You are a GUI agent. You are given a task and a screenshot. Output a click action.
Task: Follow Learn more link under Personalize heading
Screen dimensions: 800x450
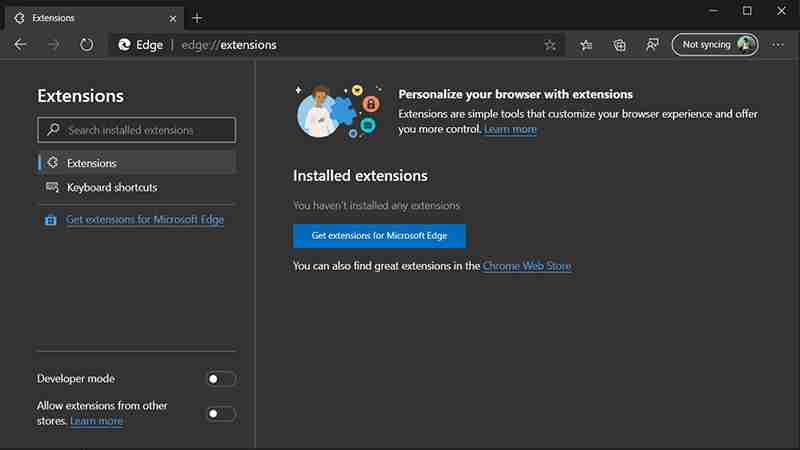point(510,129)
